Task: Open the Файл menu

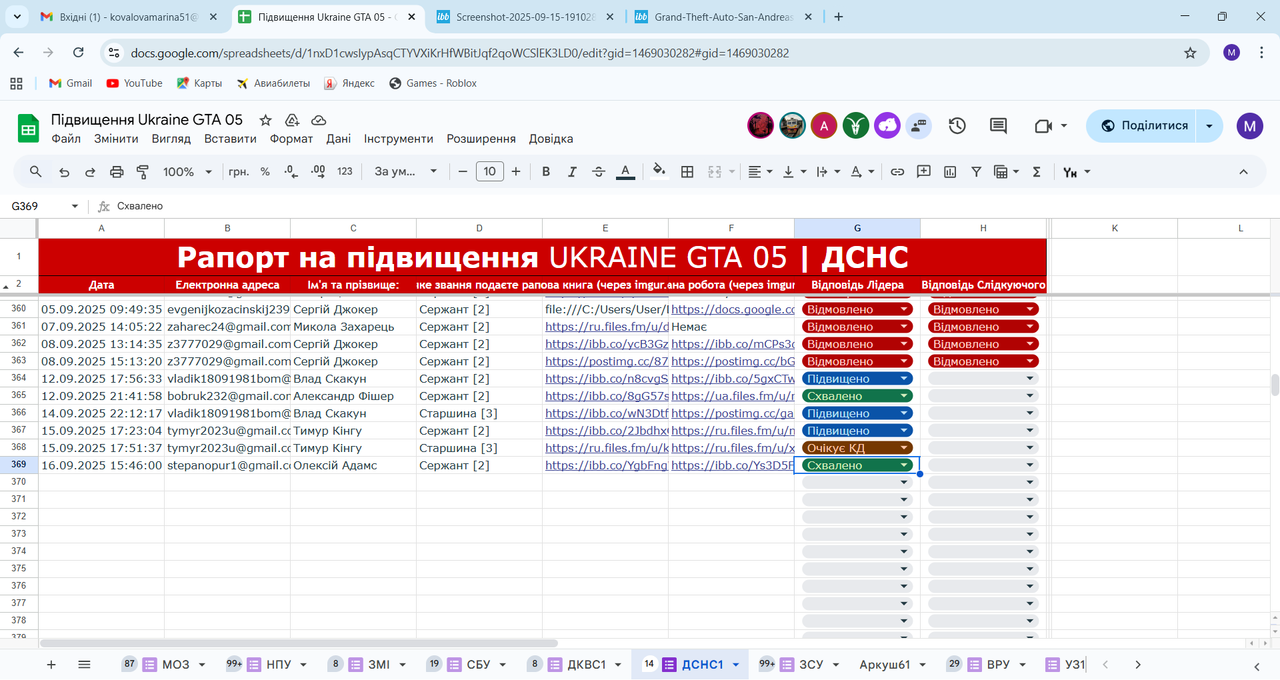Action: [x=66, y=139]
